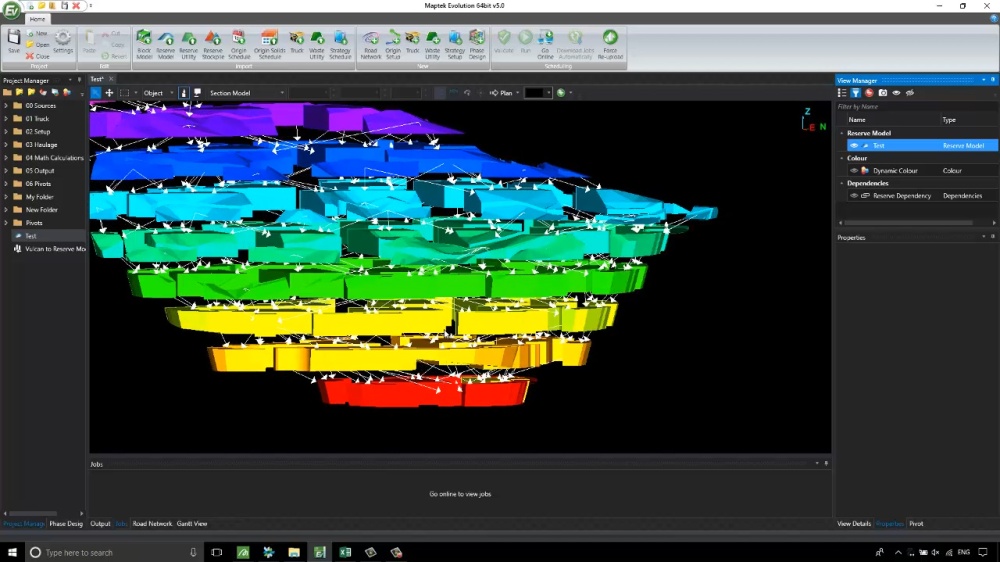Collapse the Dependencies group
The width and height of the screenshot is (1000, 562).
tap(842, 183)
